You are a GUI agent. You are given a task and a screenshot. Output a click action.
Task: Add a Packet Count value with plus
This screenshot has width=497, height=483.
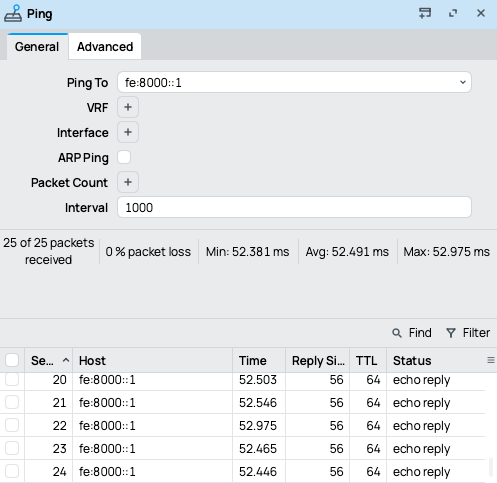(128, 182)
